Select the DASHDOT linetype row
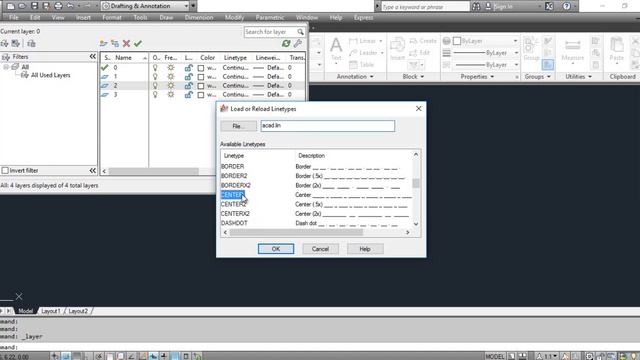 (316, 223)
